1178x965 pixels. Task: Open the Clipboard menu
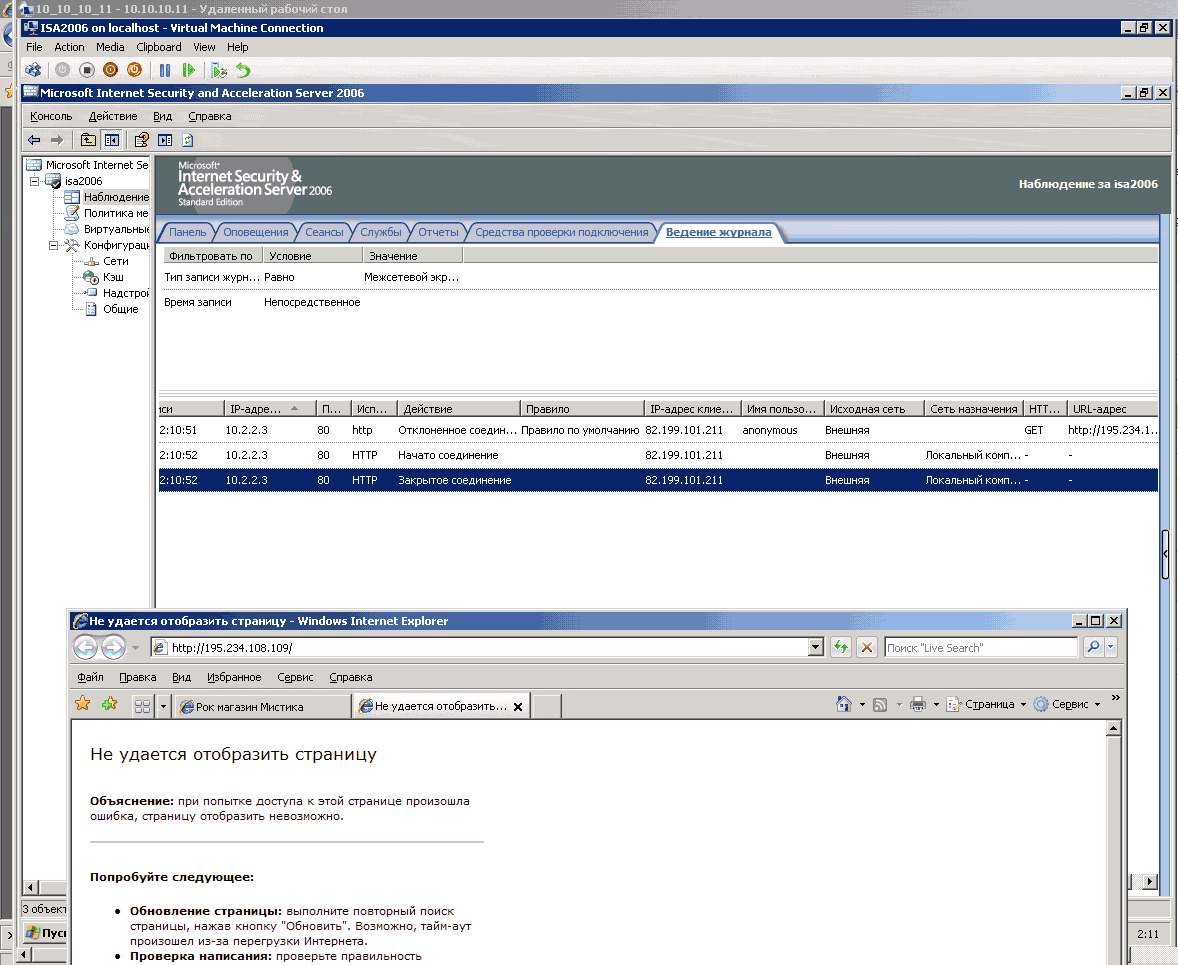point(159,47)
